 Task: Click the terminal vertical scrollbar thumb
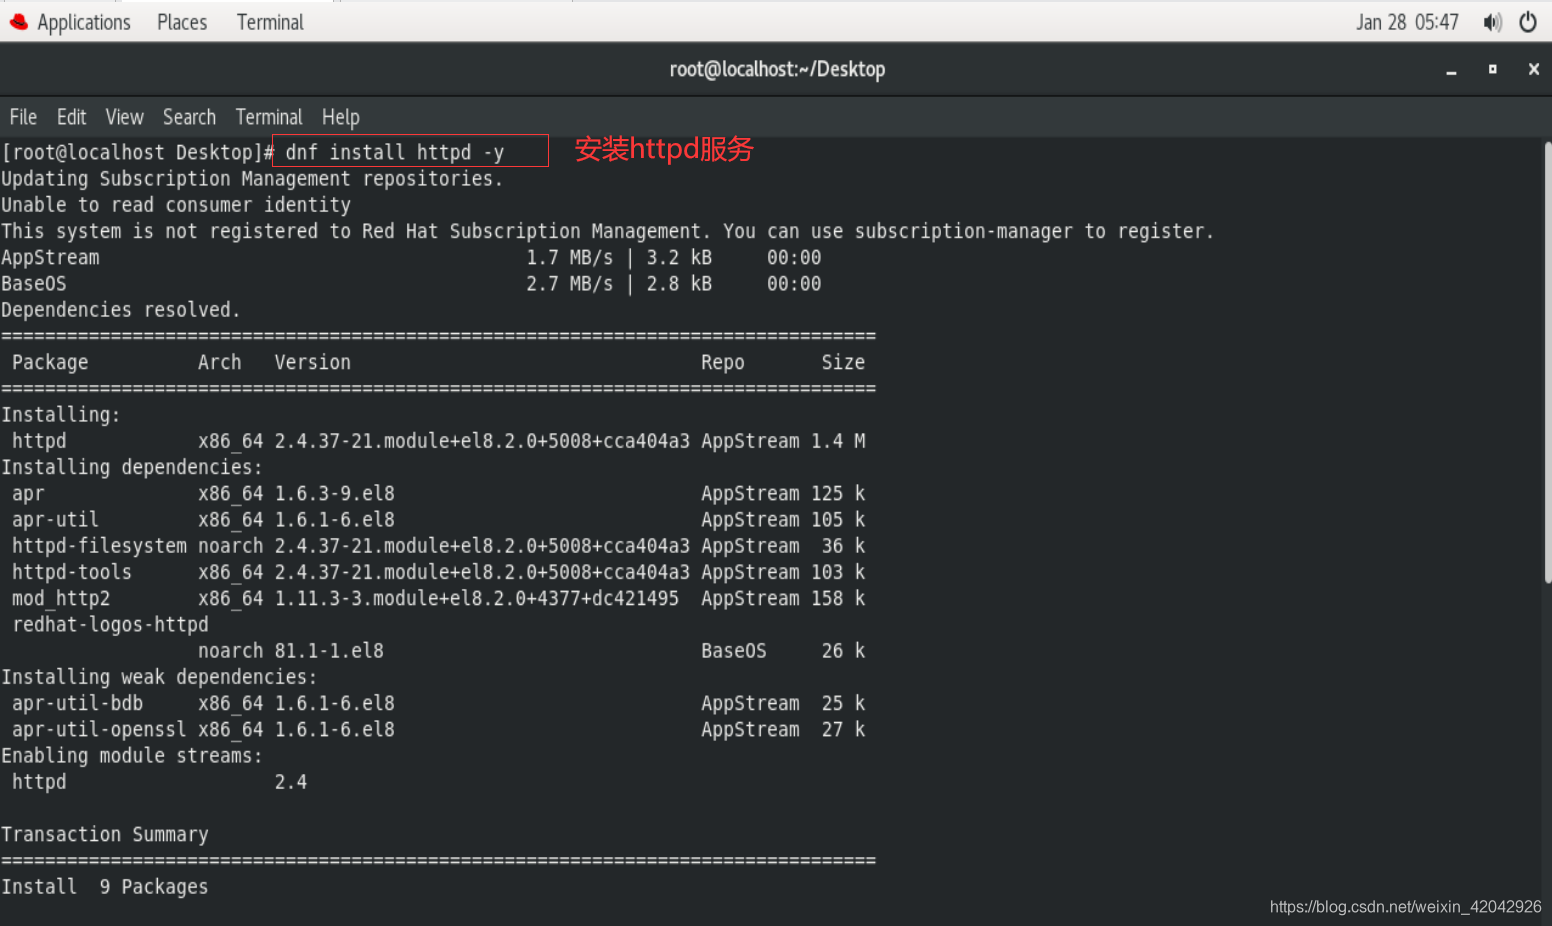(1548, 360)
